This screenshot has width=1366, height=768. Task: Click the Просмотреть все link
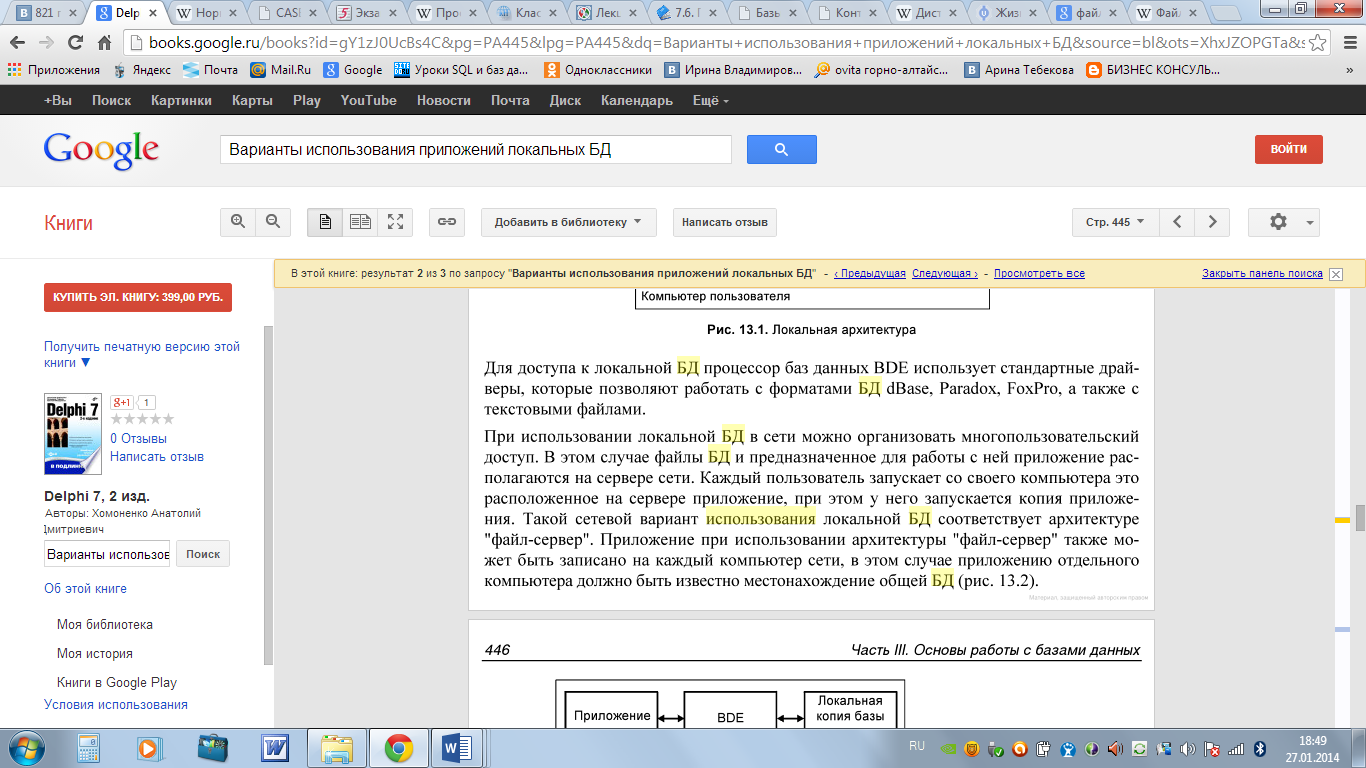(1039, 273)
